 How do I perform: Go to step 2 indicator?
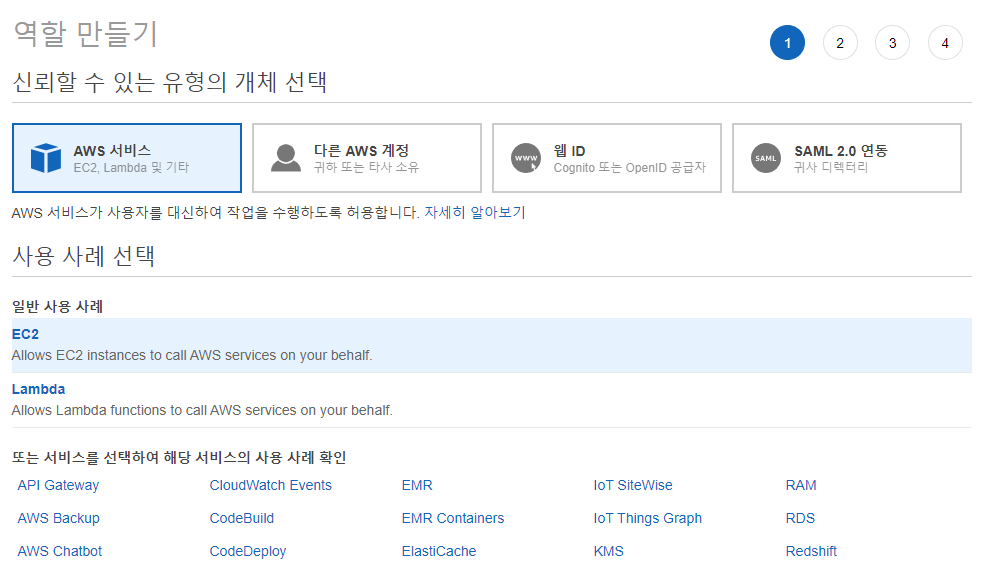click(x=840, y=43)
